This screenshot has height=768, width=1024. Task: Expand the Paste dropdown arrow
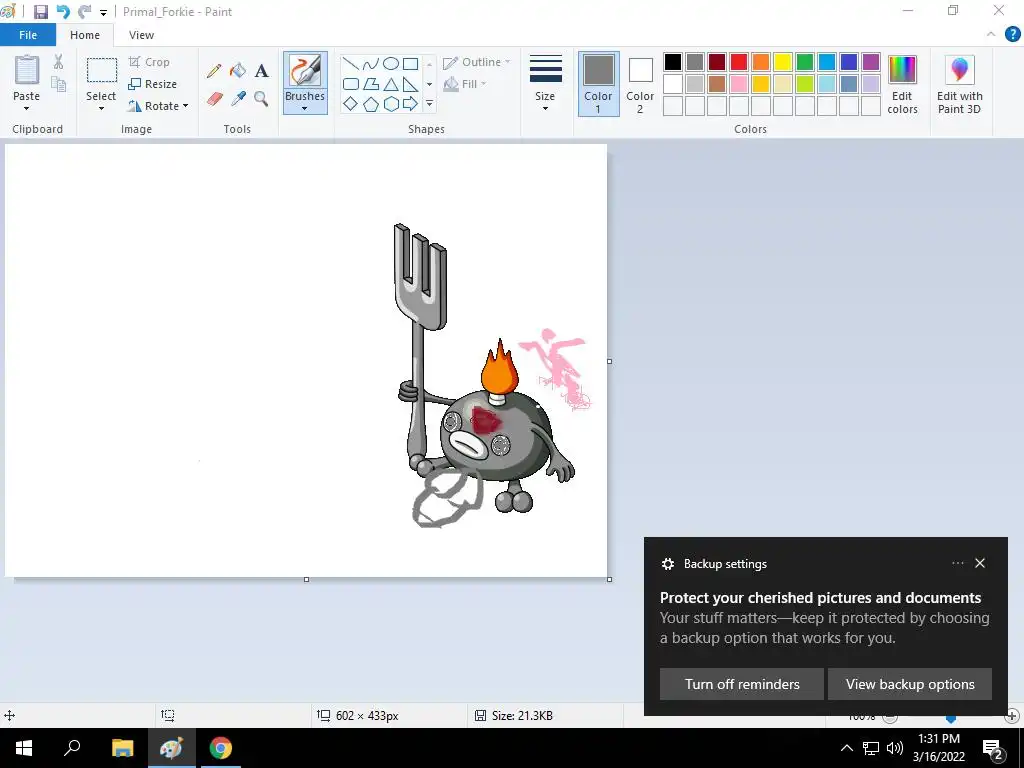tap(27, 108)
